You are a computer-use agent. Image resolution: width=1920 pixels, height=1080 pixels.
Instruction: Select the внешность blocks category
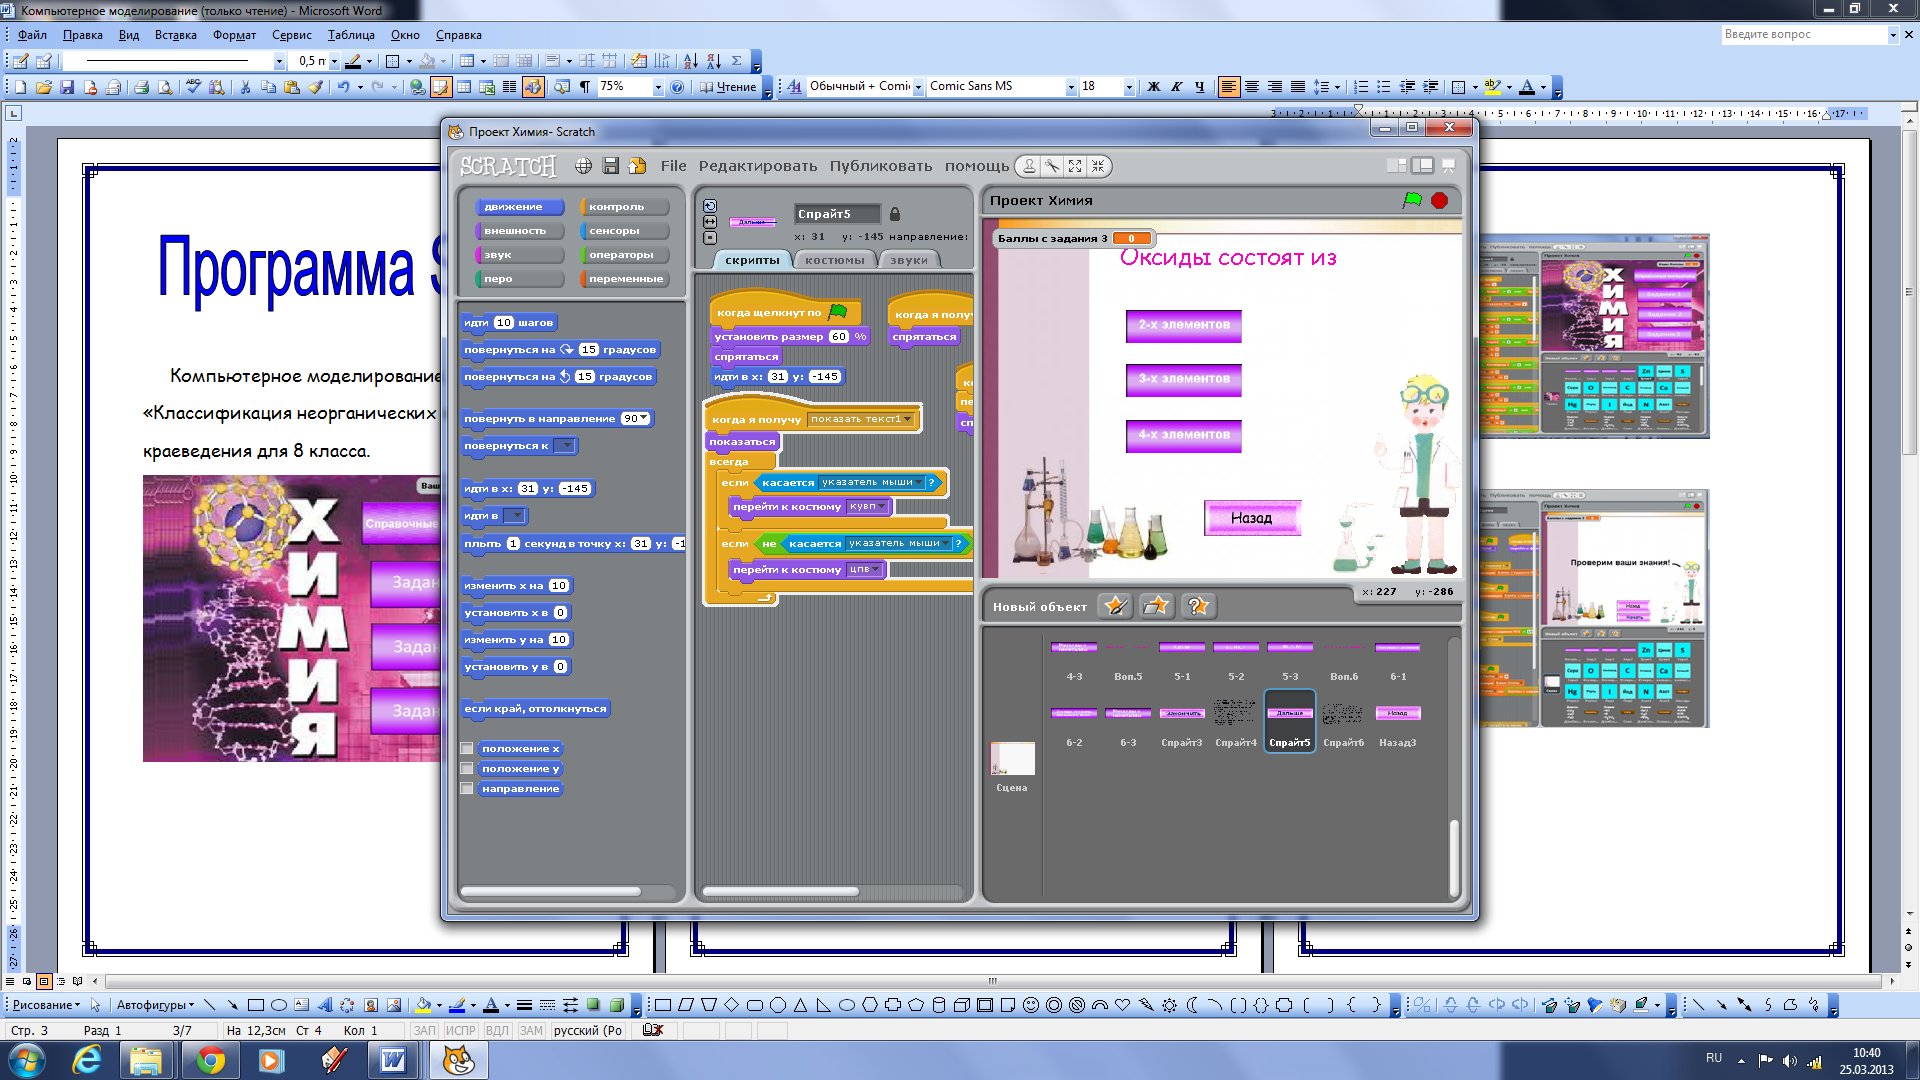coord(519,231)
